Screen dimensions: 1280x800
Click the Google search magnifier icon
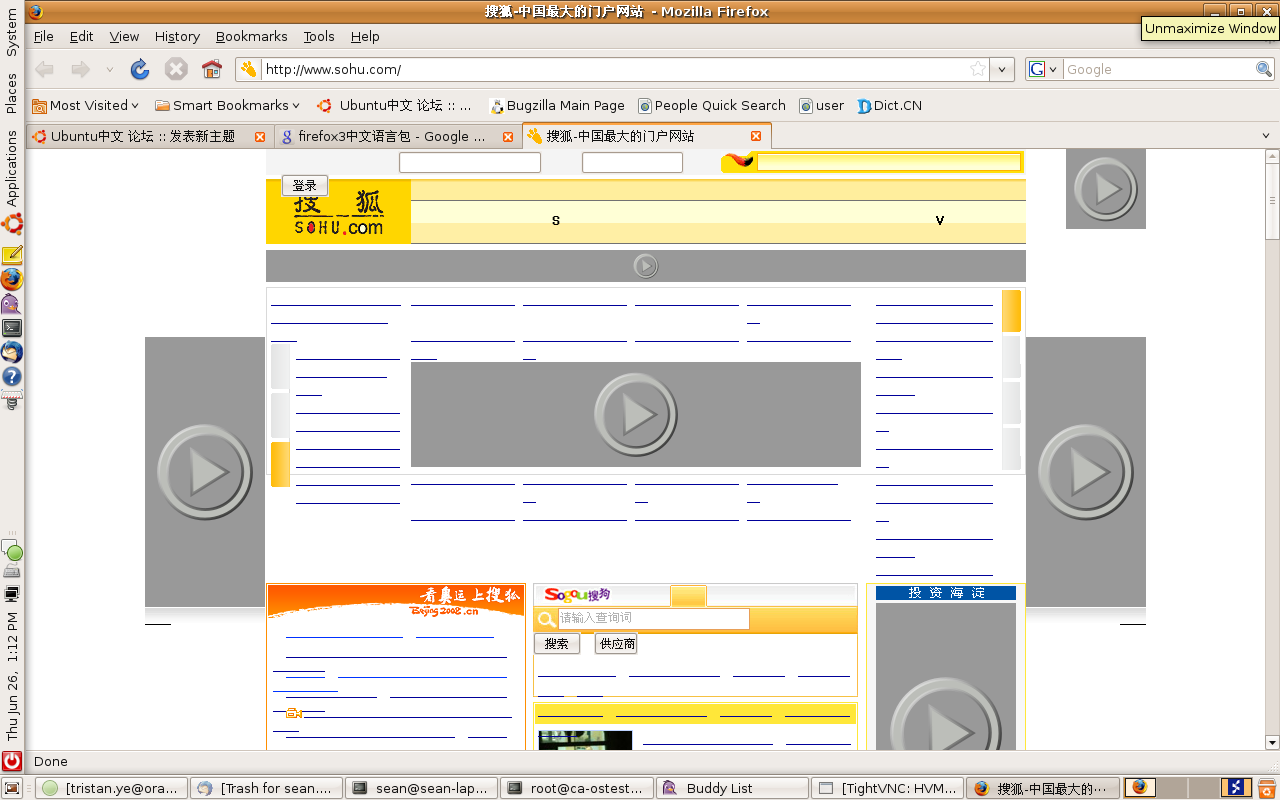click(1264, 69)
